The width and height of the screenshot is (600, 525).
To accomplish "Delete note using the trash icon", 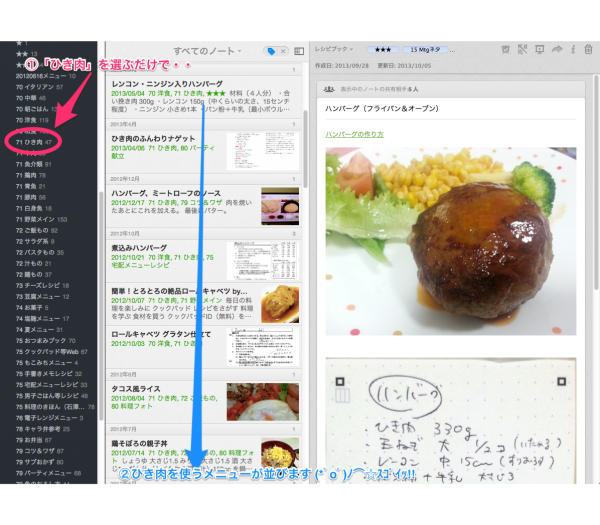I will point(589,49).
